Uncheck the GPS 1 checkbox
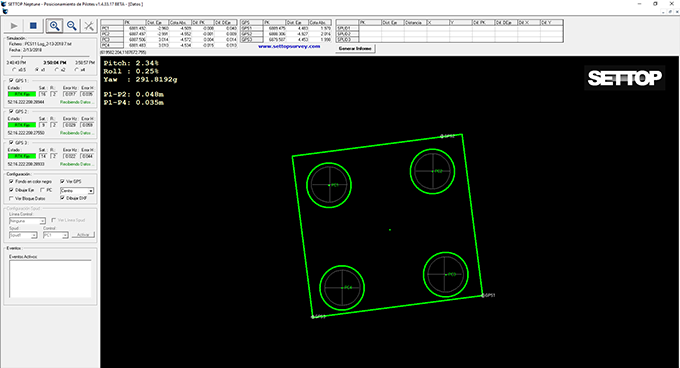This screenshot has height=368, width=680. (11, 81)
